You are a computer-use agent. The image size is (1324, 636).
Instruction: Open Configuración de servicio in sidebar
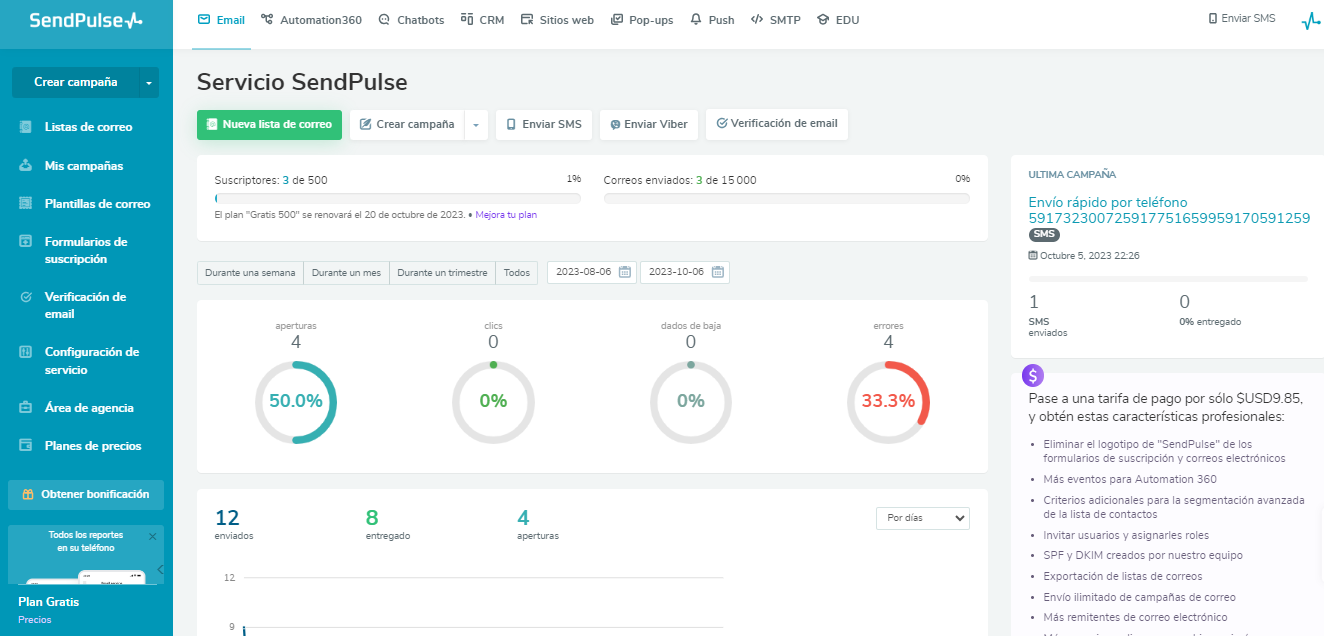pos(92,360)
